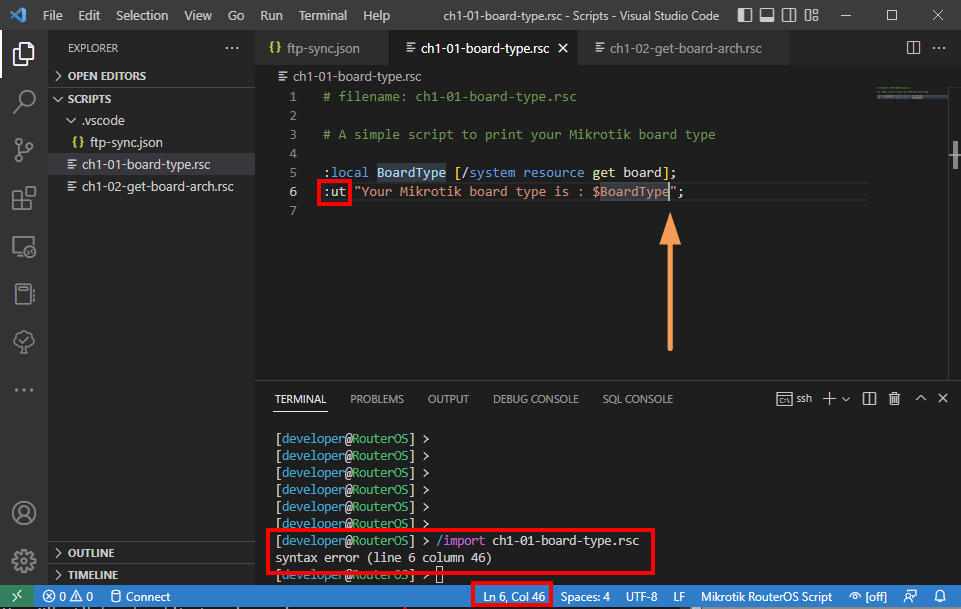961x609 pixels.
Task: Switch to the PROBLEMS panel tab
Action: click(x=376, y=399)
